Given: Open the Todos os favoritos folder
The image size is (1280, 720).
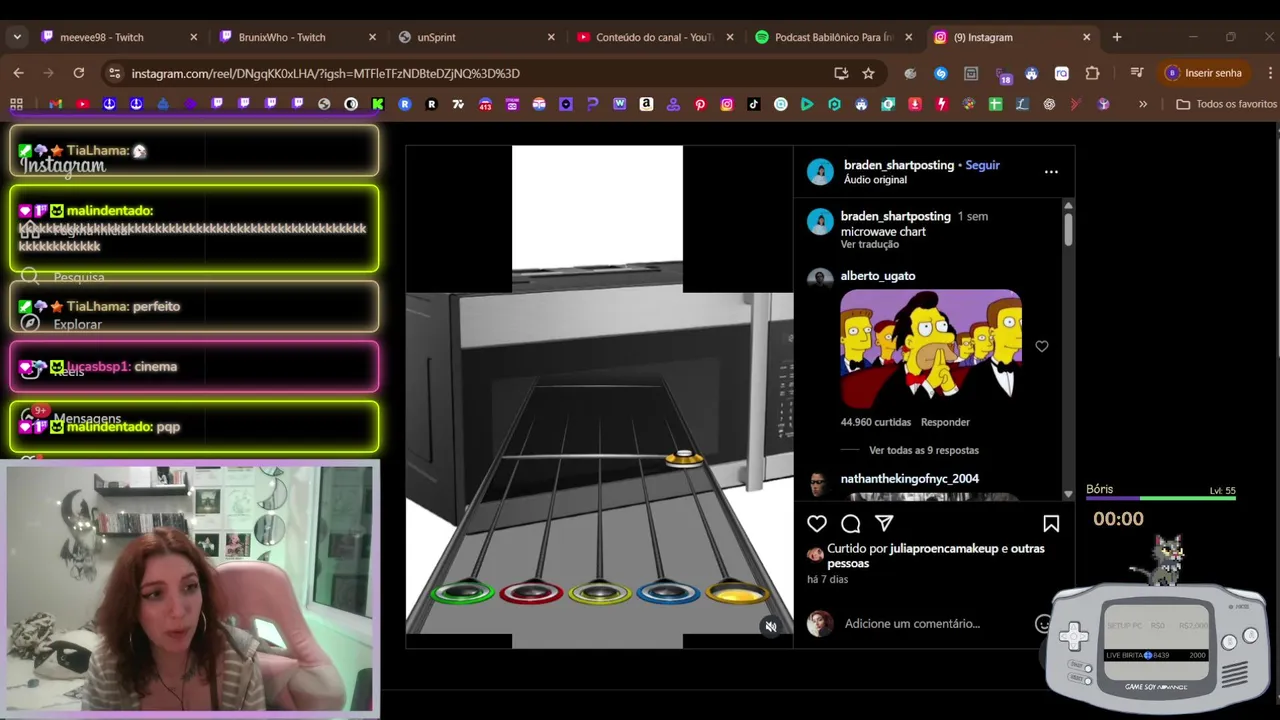Looking at the screenshot, I should click(x=1227, y=104).
